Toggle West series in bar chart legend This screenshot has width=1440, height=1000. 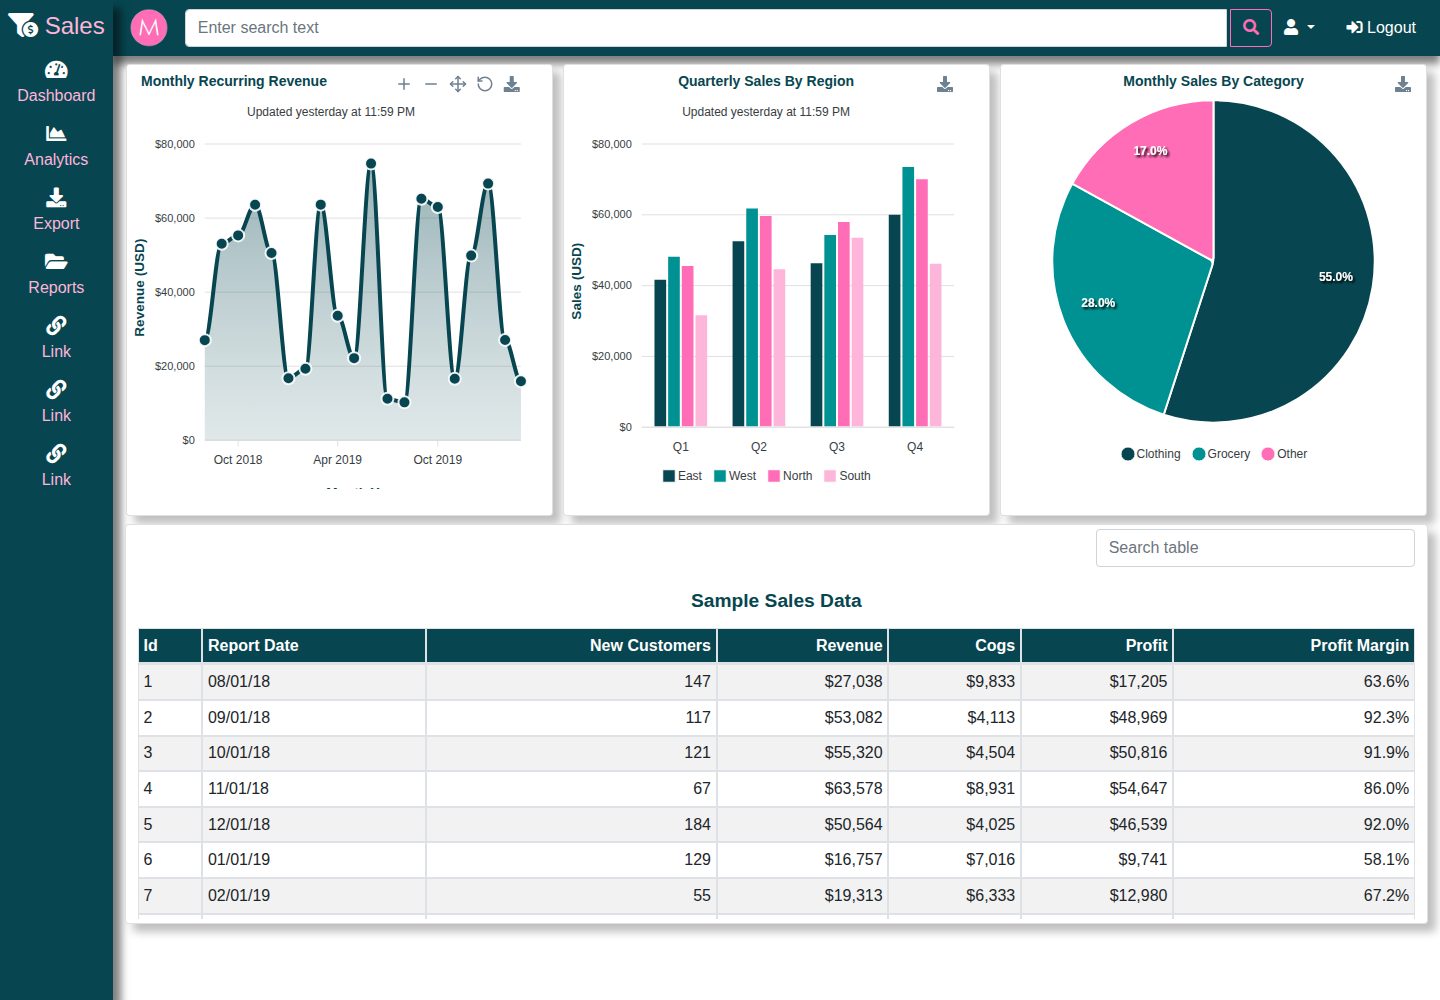(735, 476)
